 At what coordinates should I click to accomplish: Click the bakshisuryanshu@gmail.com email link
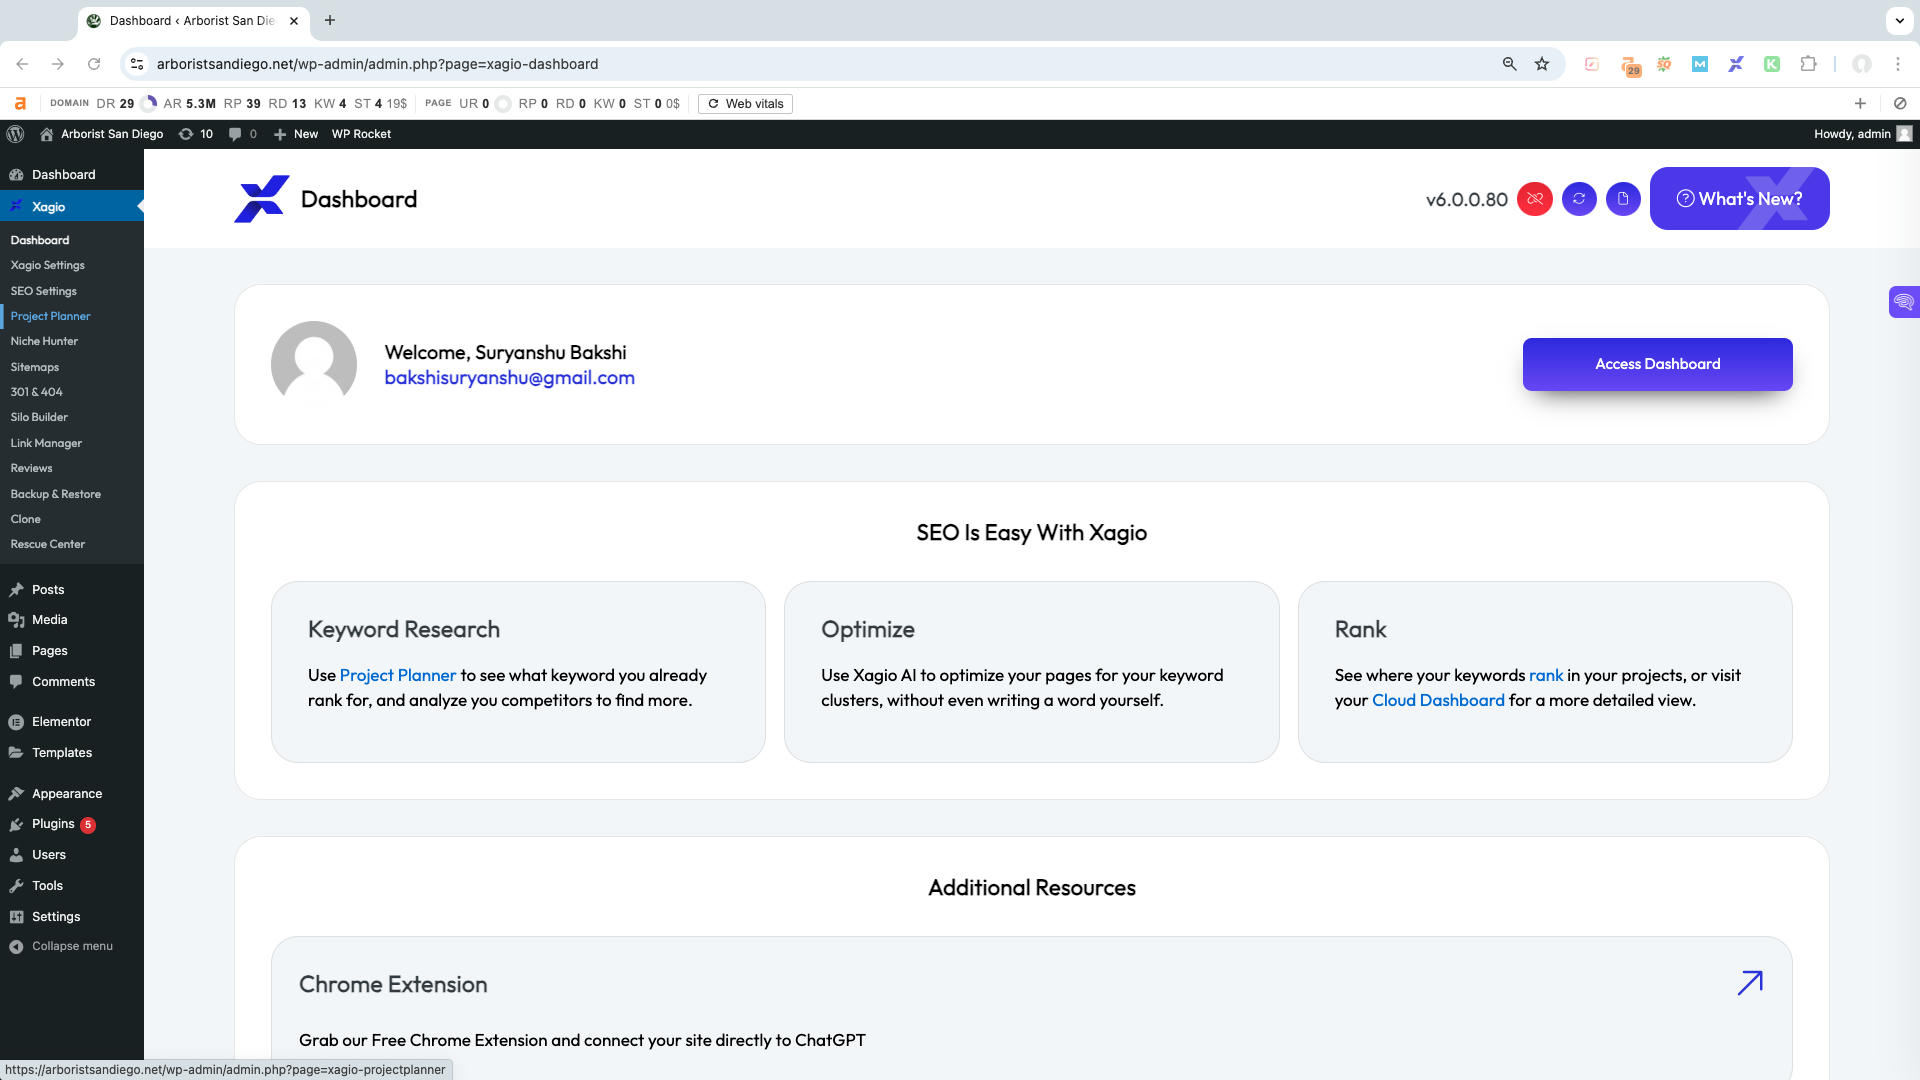point(509,378)
